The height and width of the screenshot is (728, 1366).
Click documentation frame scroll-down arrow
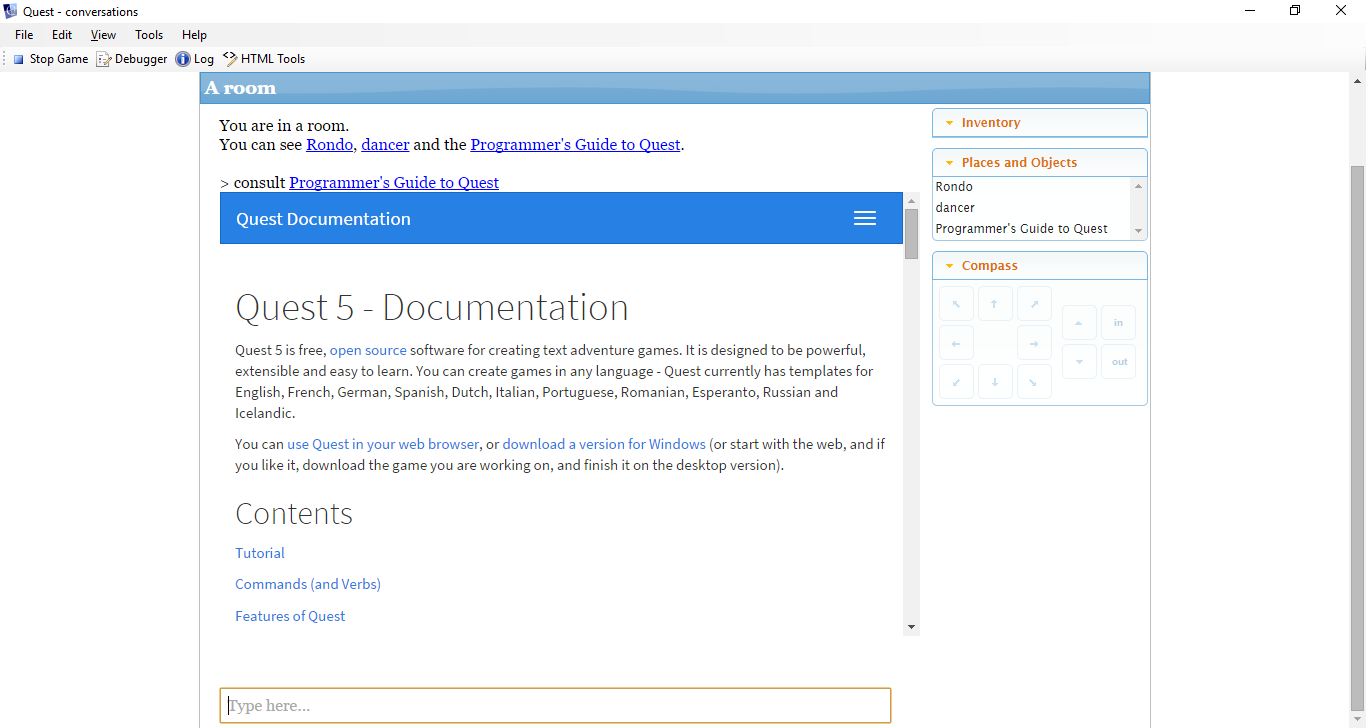tap(911, 627)
